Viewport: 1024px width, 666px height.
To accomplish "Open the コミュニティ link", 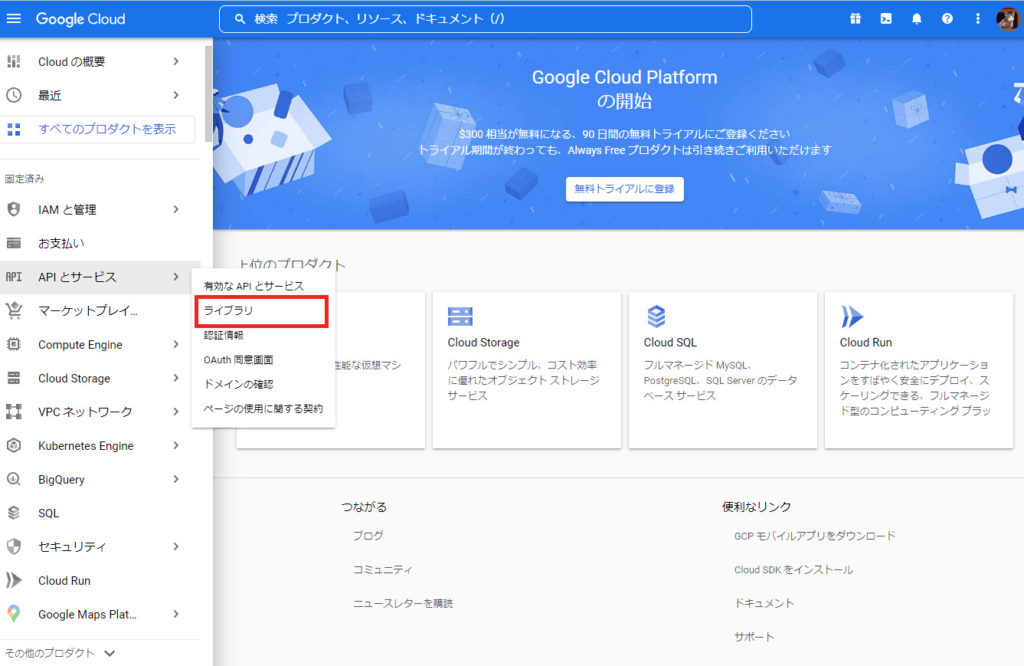I will click(383, 569).
